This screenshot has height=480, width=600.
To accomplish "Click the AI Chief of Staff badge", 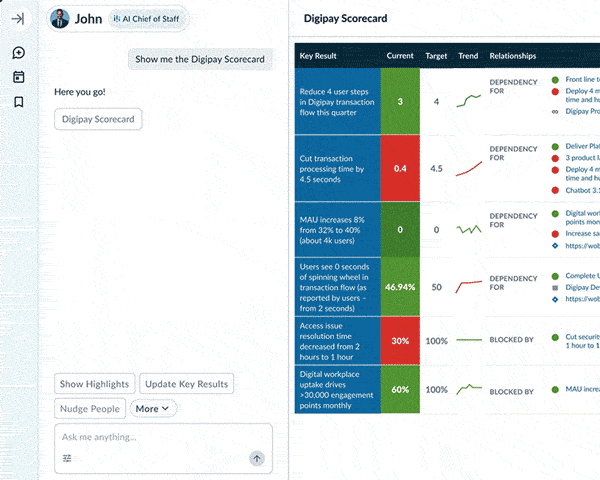I will 146,19.
